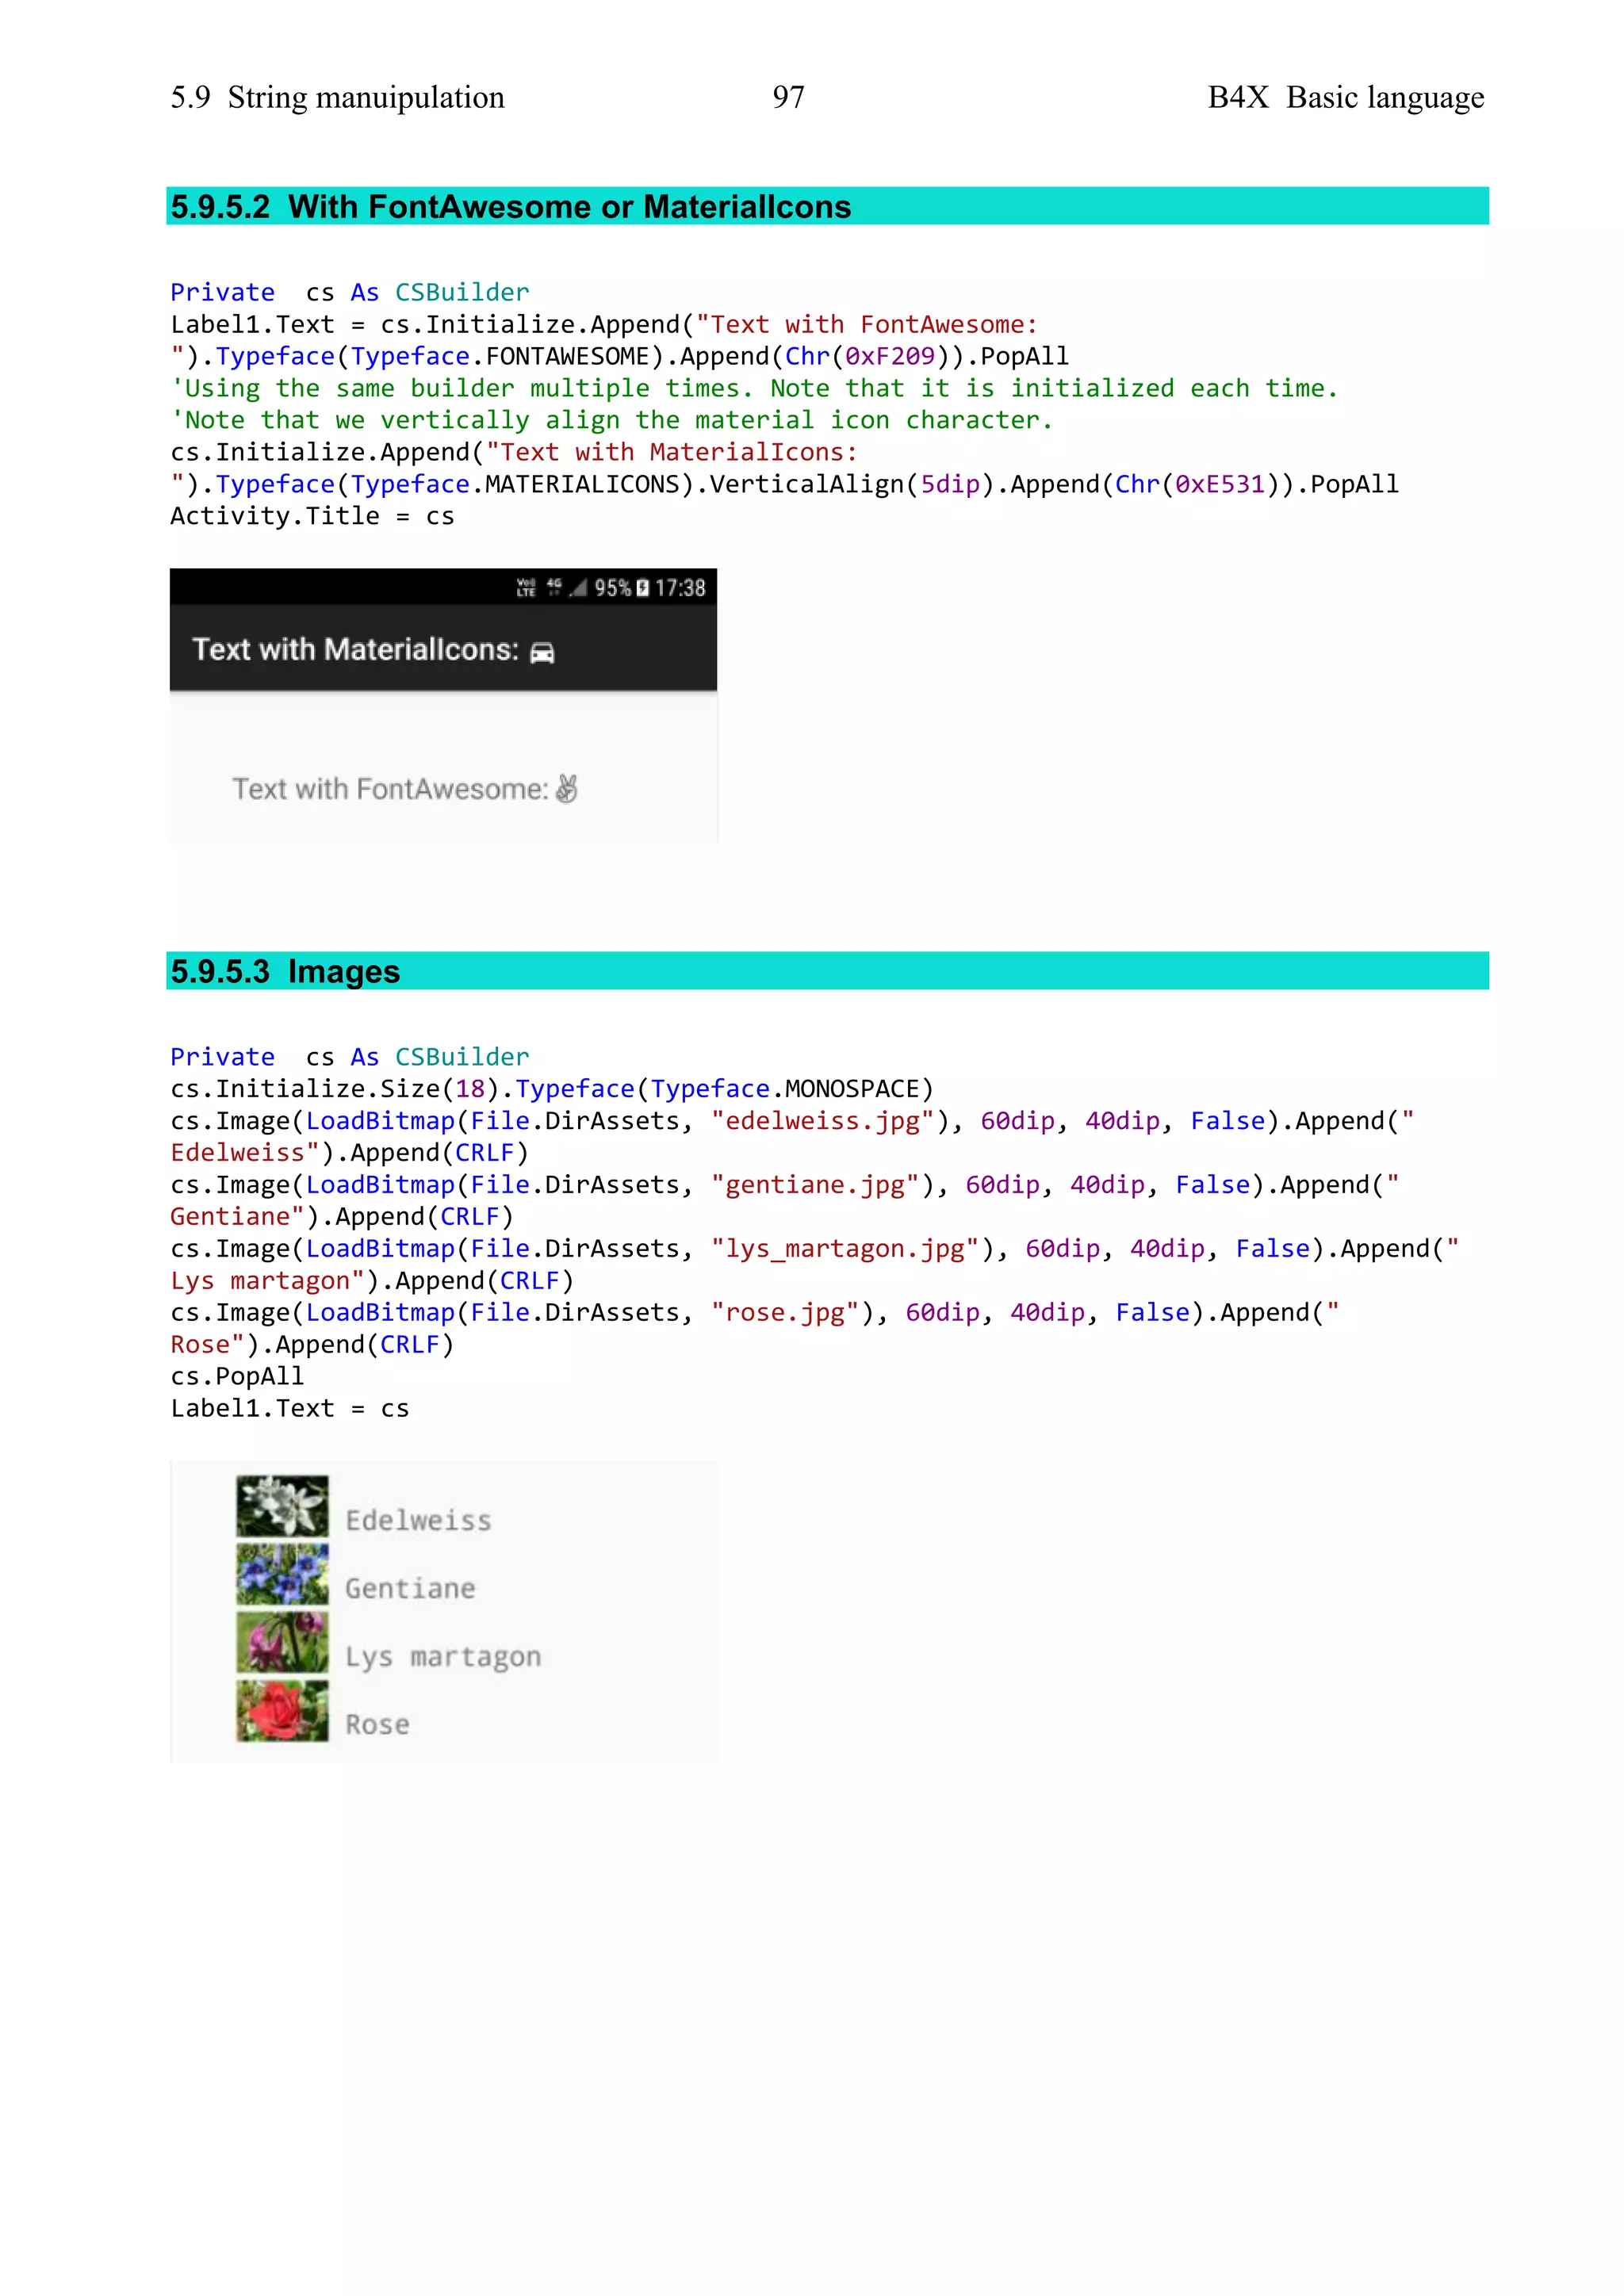Click the peace-hand icon after "Text with FontAwesome:"
Screen dimensions: 1624x2296
coord(567,789)
